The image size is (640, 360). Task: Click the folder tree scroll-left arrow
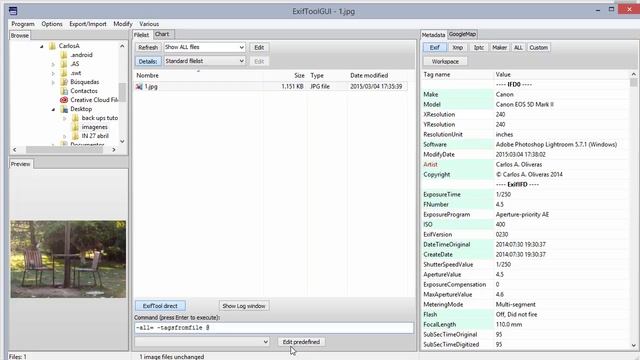(x=15, y=150)
